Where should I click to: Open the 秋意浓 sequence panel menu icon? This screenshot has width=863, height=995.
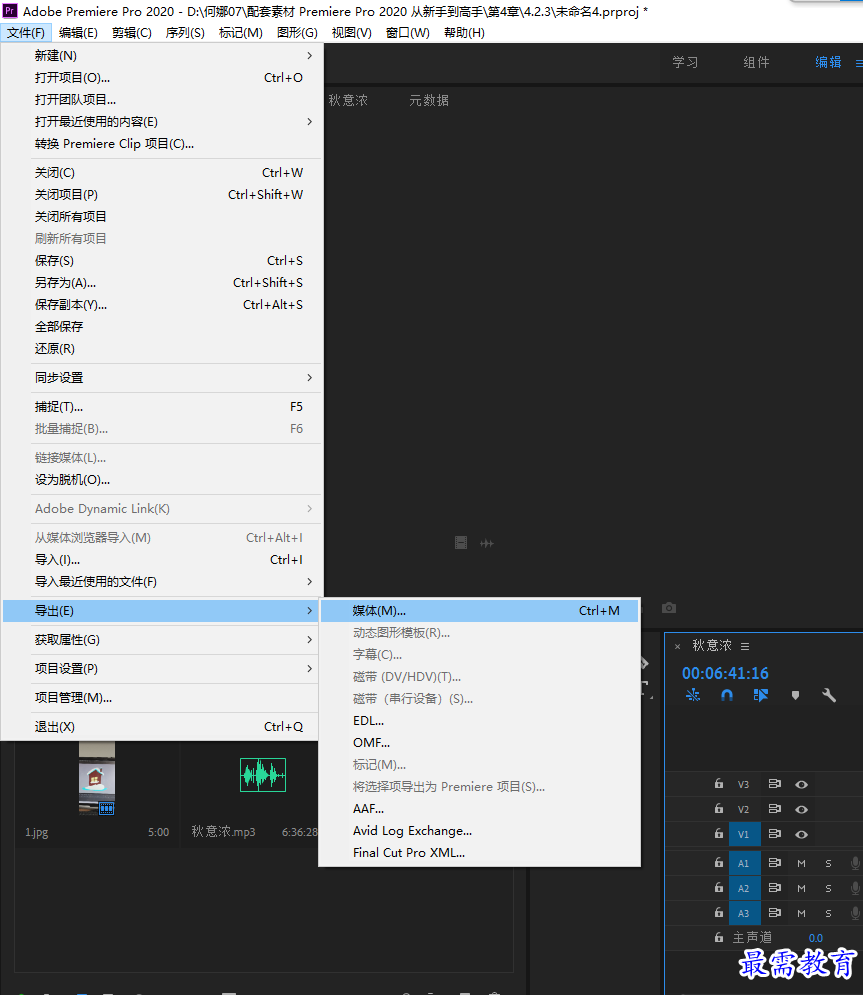pos(745,646)
